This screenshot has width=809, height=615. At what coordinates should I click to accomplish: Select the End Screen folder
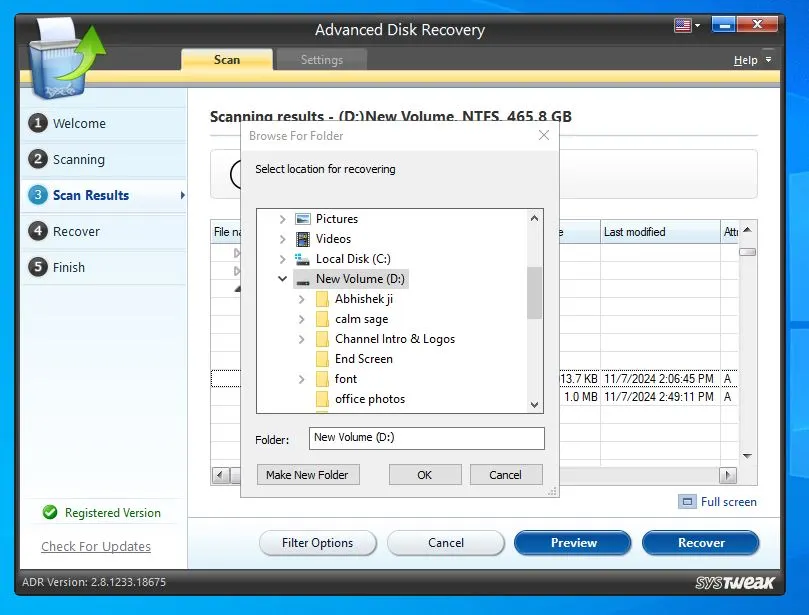click(363, 359)
